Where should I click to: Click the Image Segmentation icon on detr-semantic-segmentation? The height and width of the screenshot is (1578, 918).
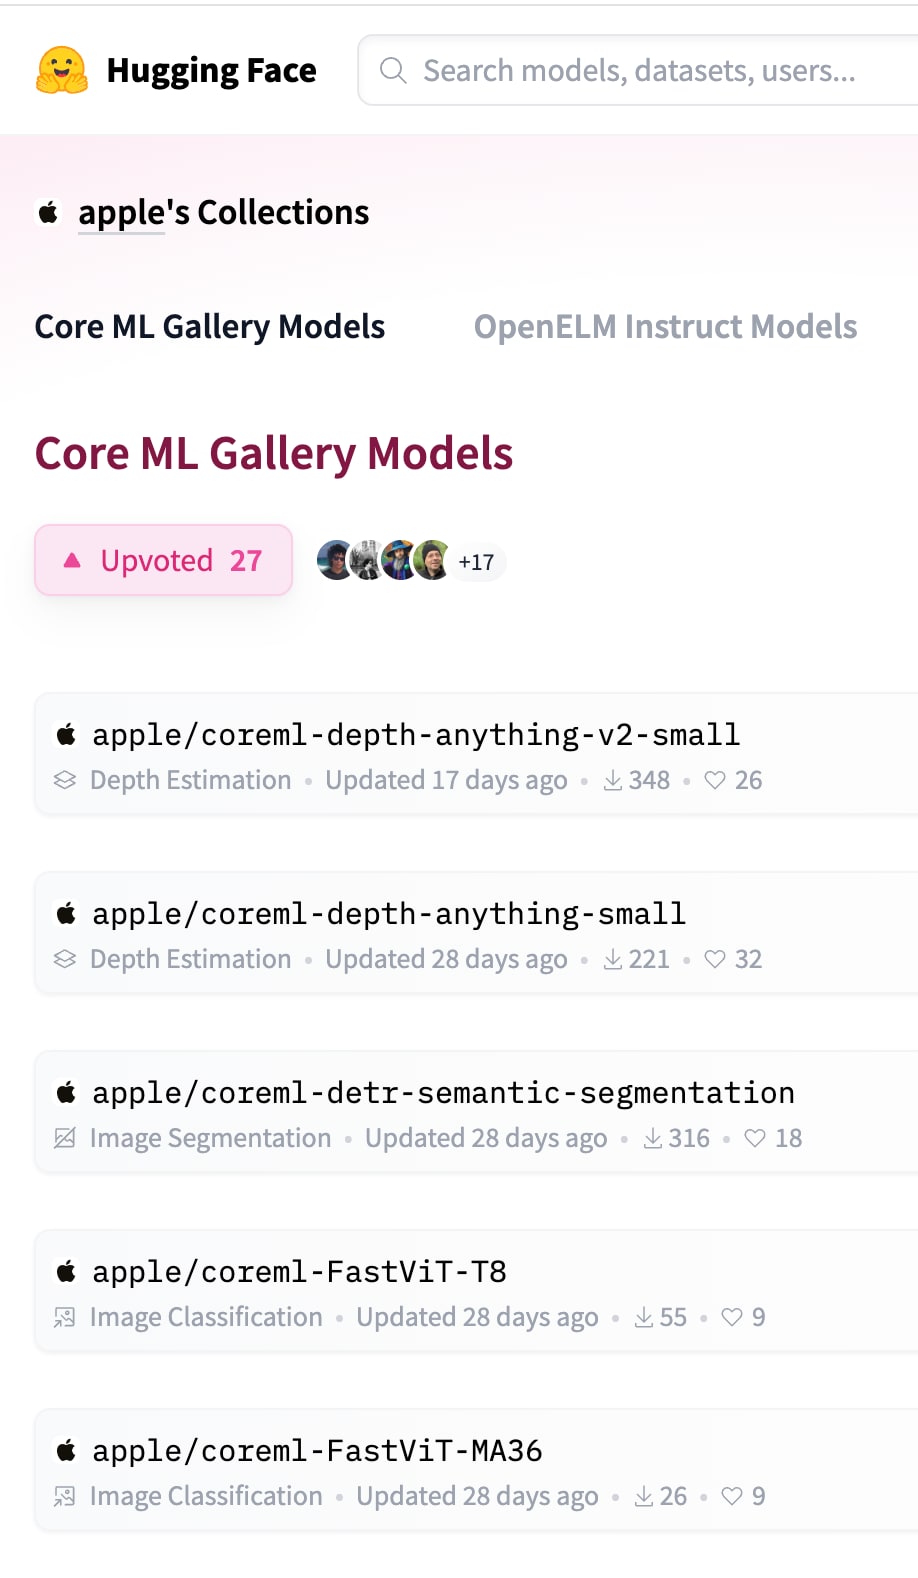coord(65,1138)
